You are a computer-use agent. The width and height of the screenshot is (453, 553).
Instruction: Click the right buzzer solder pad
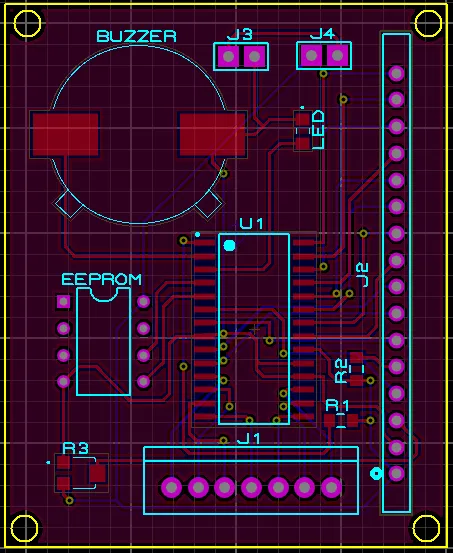212,134
